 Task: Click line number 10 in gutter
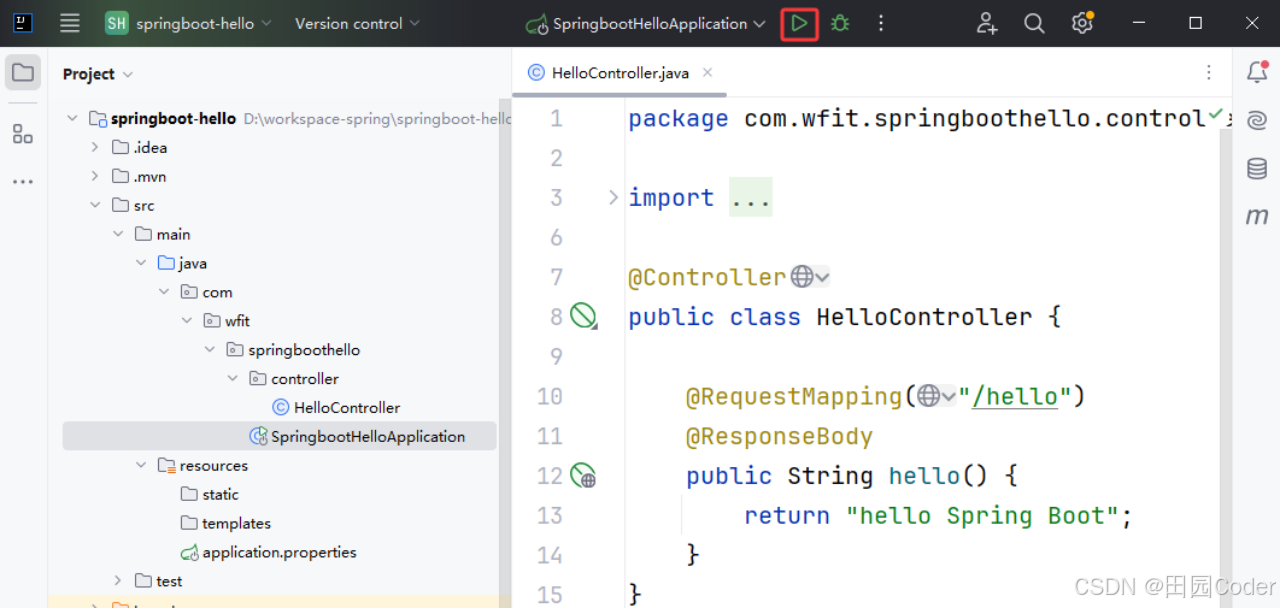coord(550,396)
